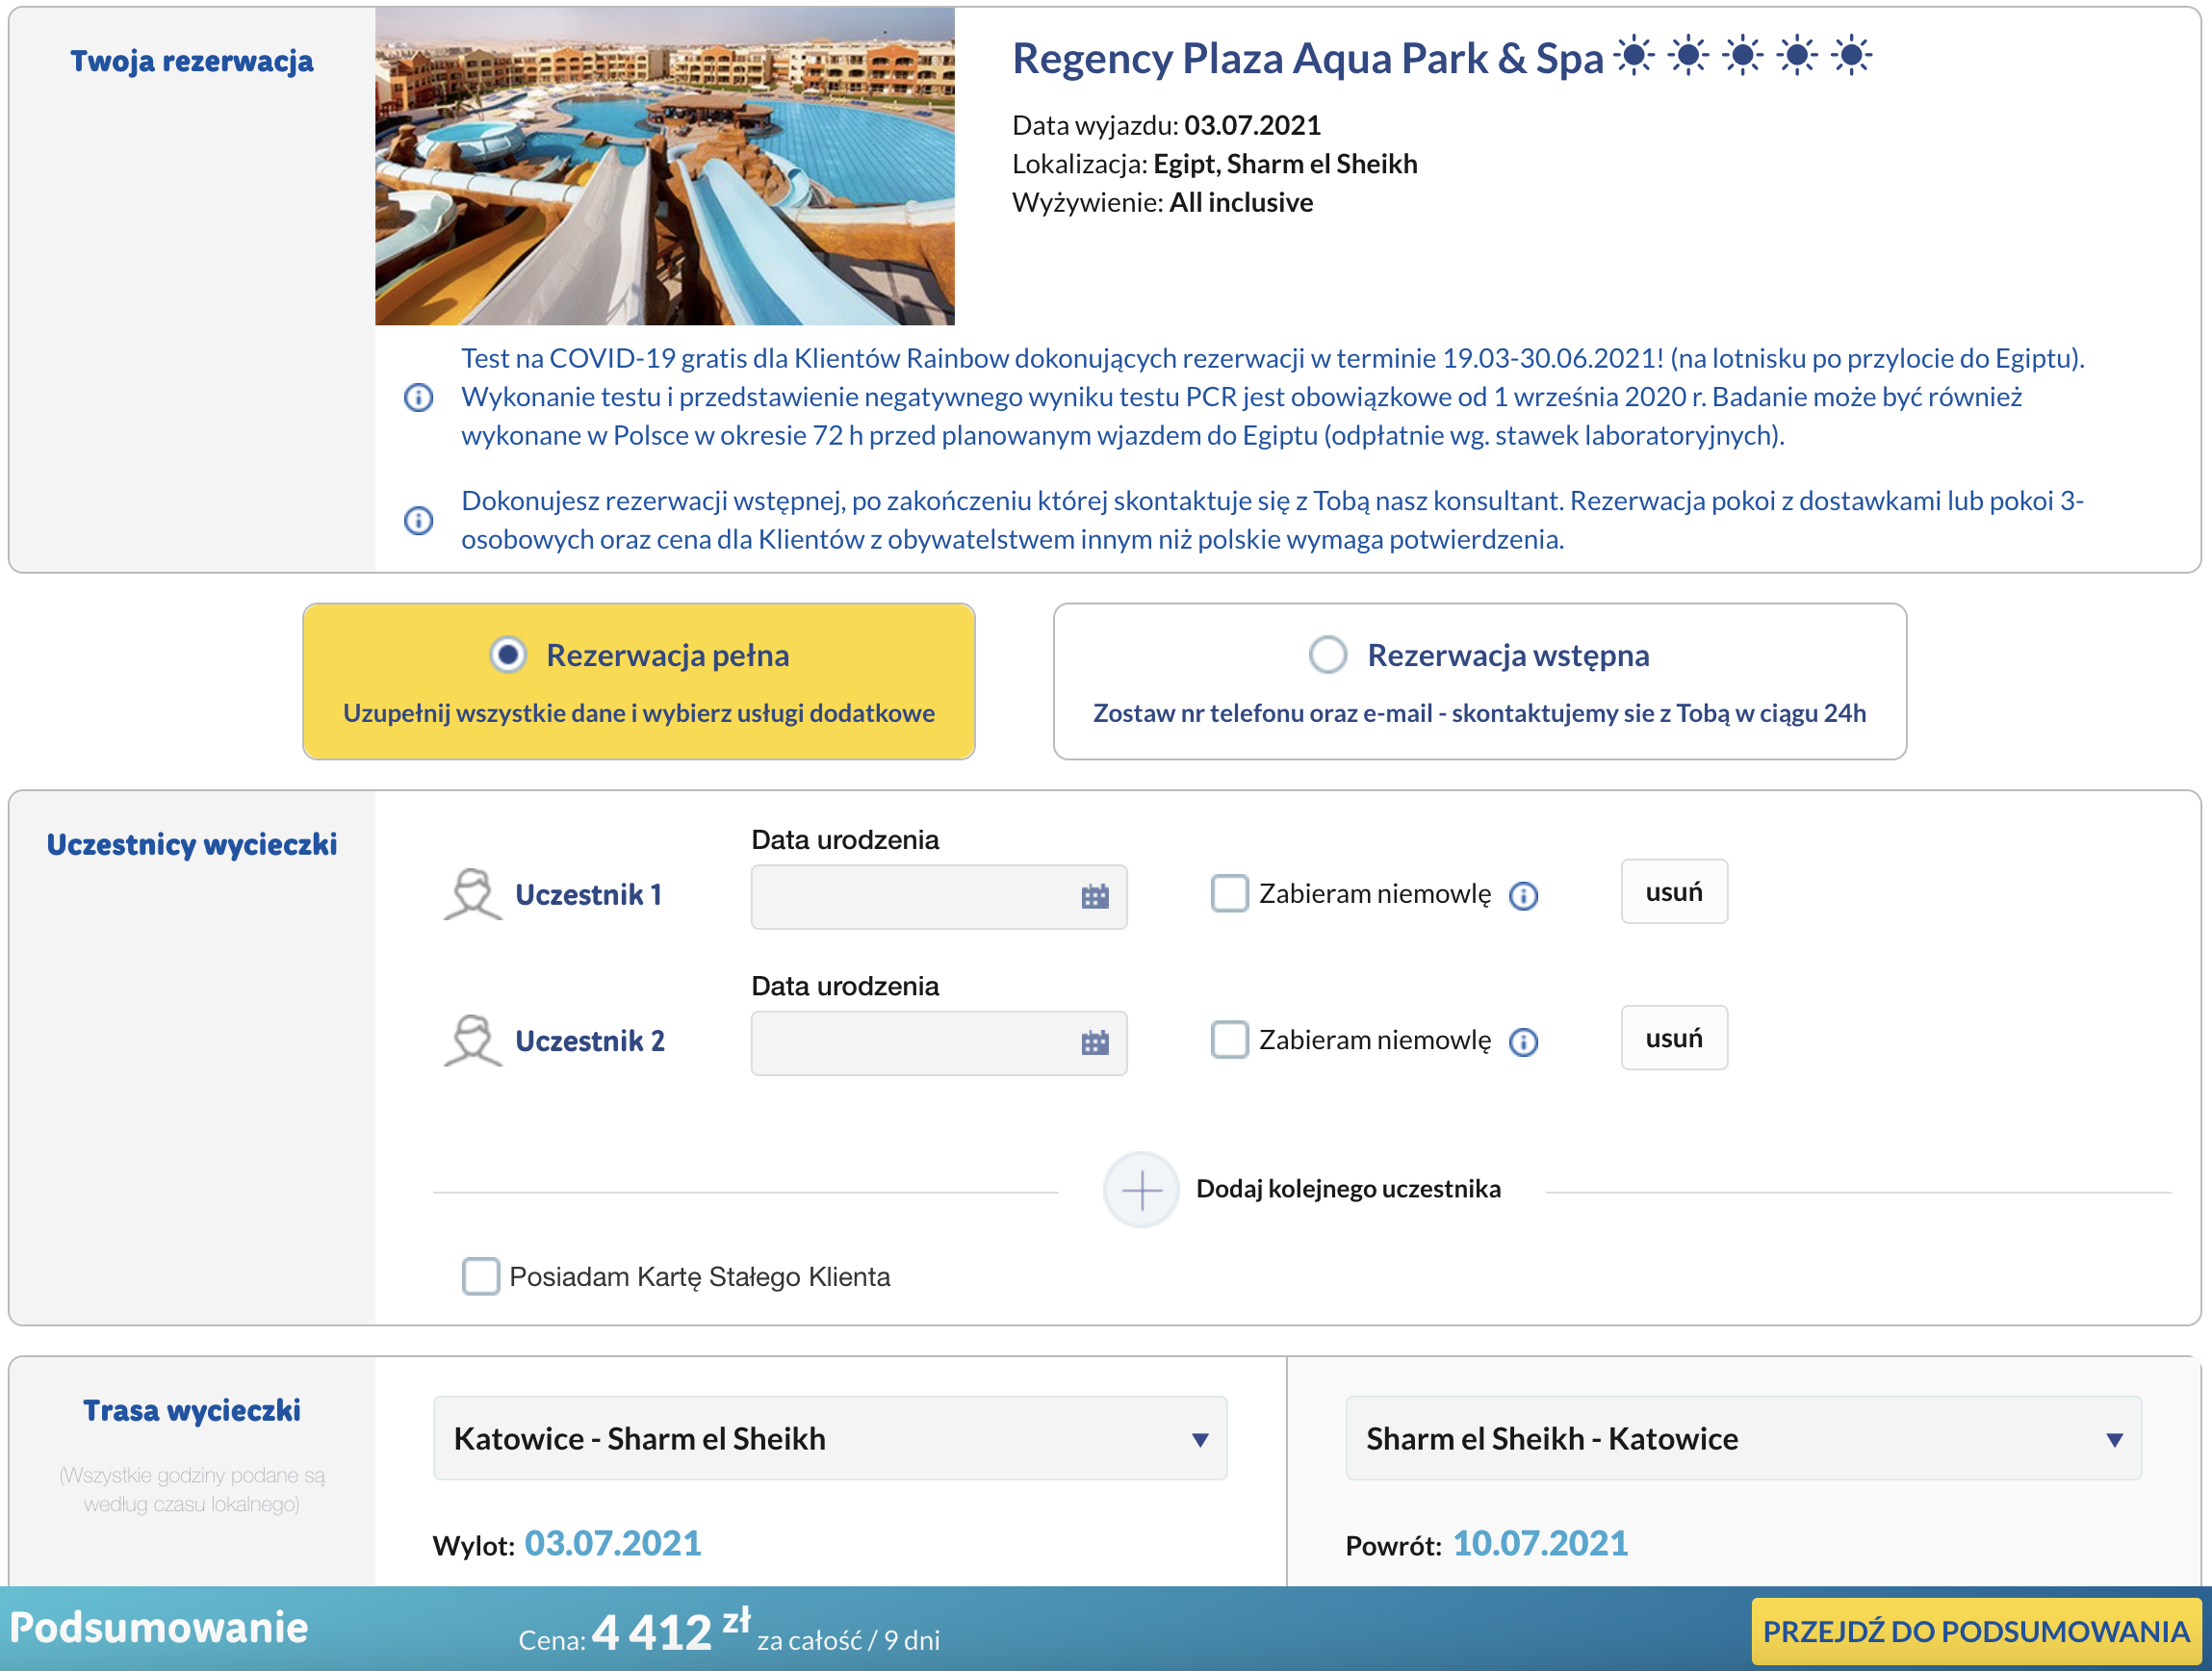Click the Uczestnik 1 birth date field
Screen dimensions: 2212x1671
pos(939,896)
